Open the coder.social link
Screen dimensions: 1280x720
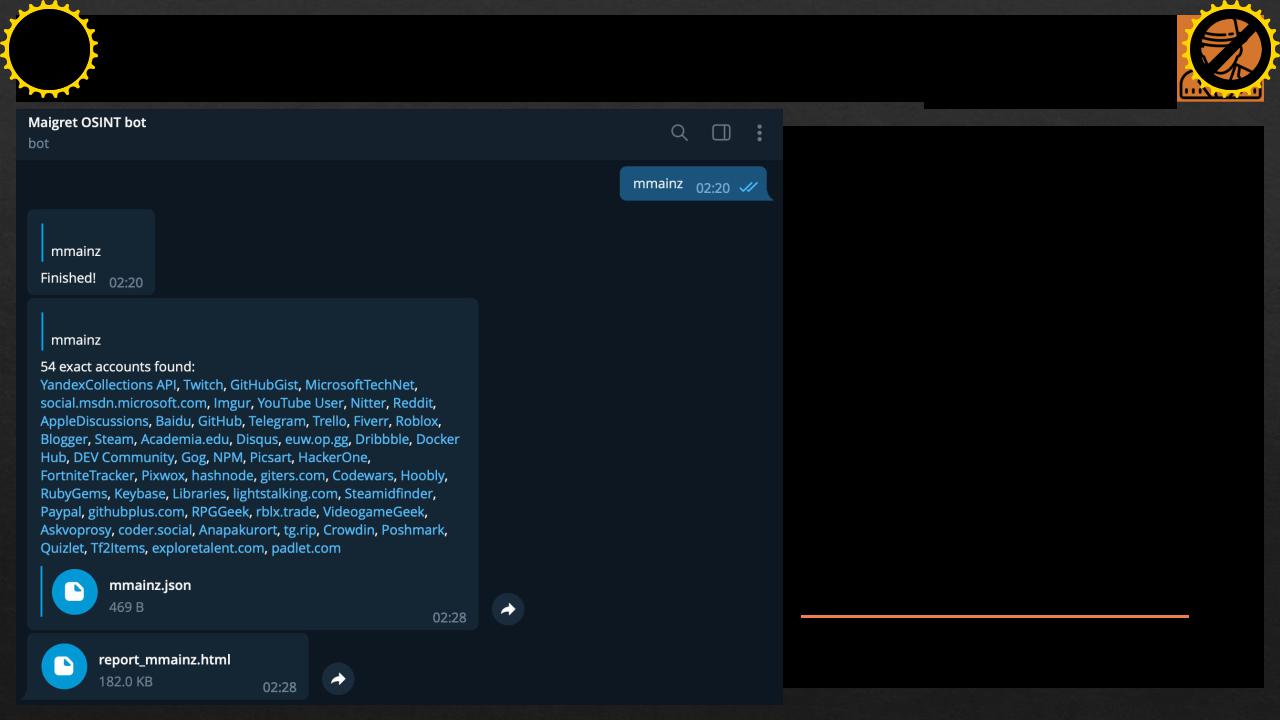pyautogui.click(x=155, y=529)
